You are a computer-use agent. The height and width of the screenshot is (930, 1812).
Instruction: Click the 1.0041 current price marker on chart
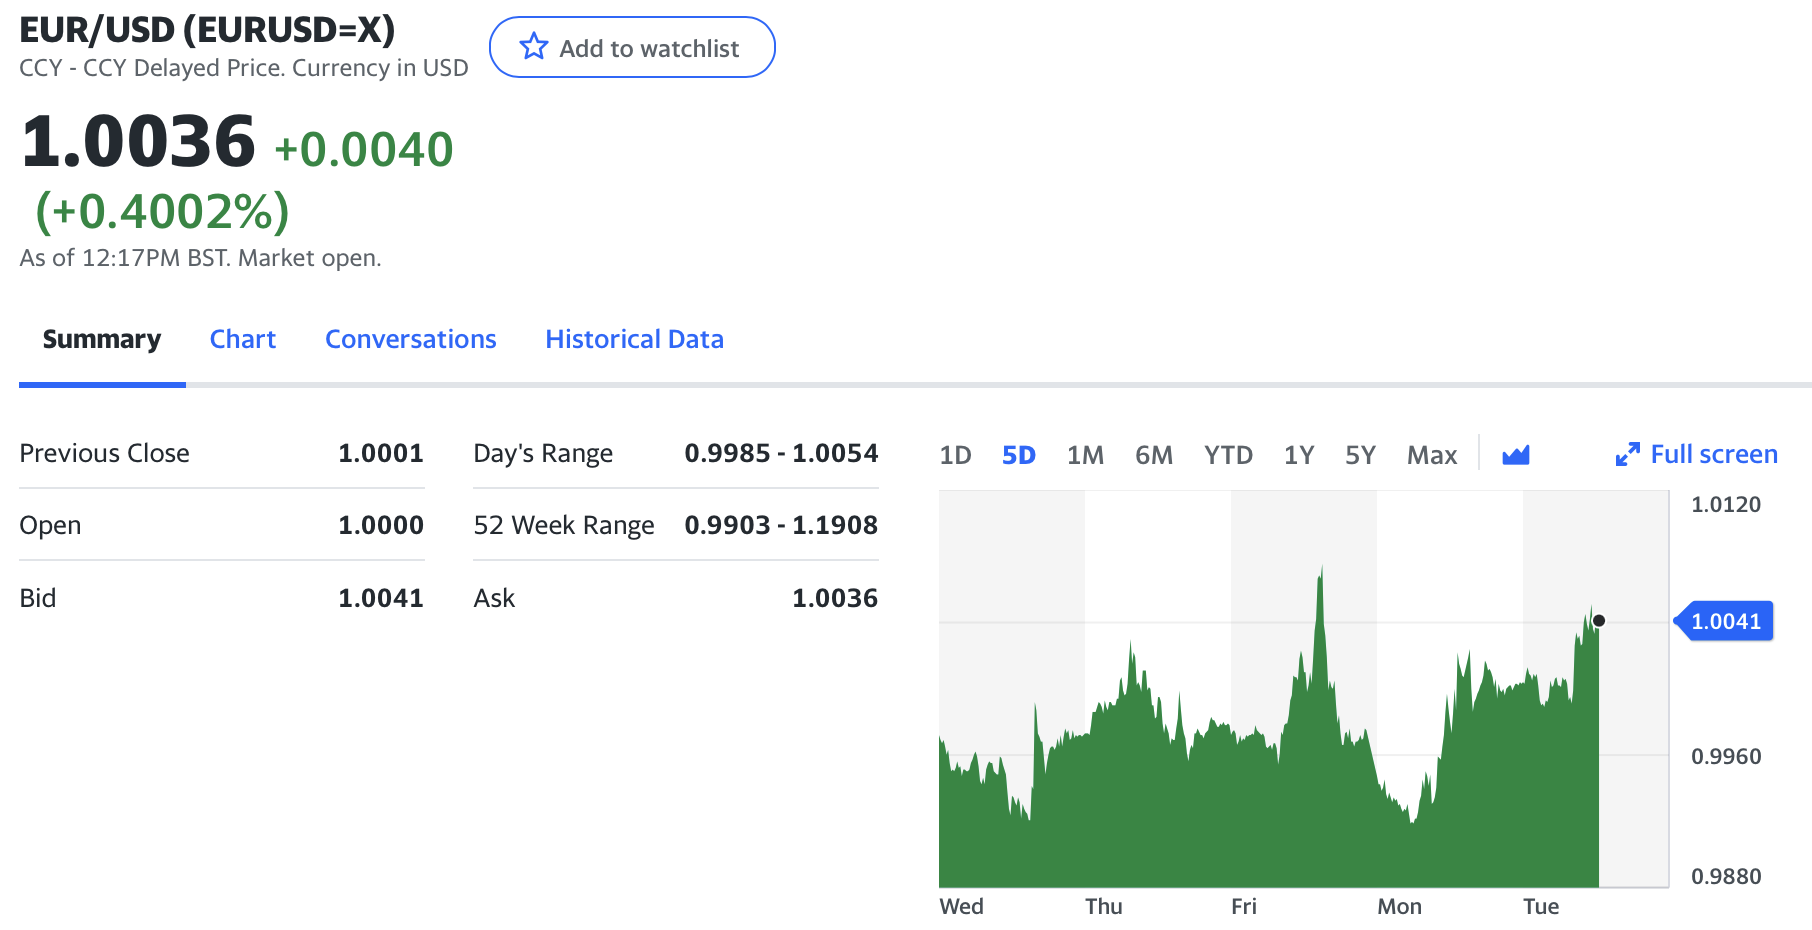click(1724, 621)
